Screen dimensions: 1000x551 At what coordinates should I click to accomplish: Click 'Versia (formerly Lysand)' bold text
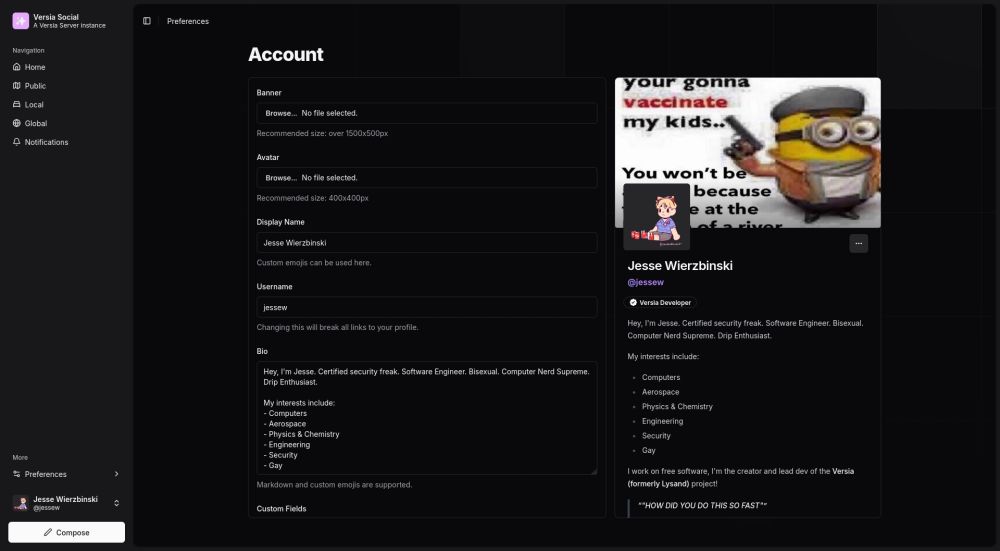(x=740, y=478)
